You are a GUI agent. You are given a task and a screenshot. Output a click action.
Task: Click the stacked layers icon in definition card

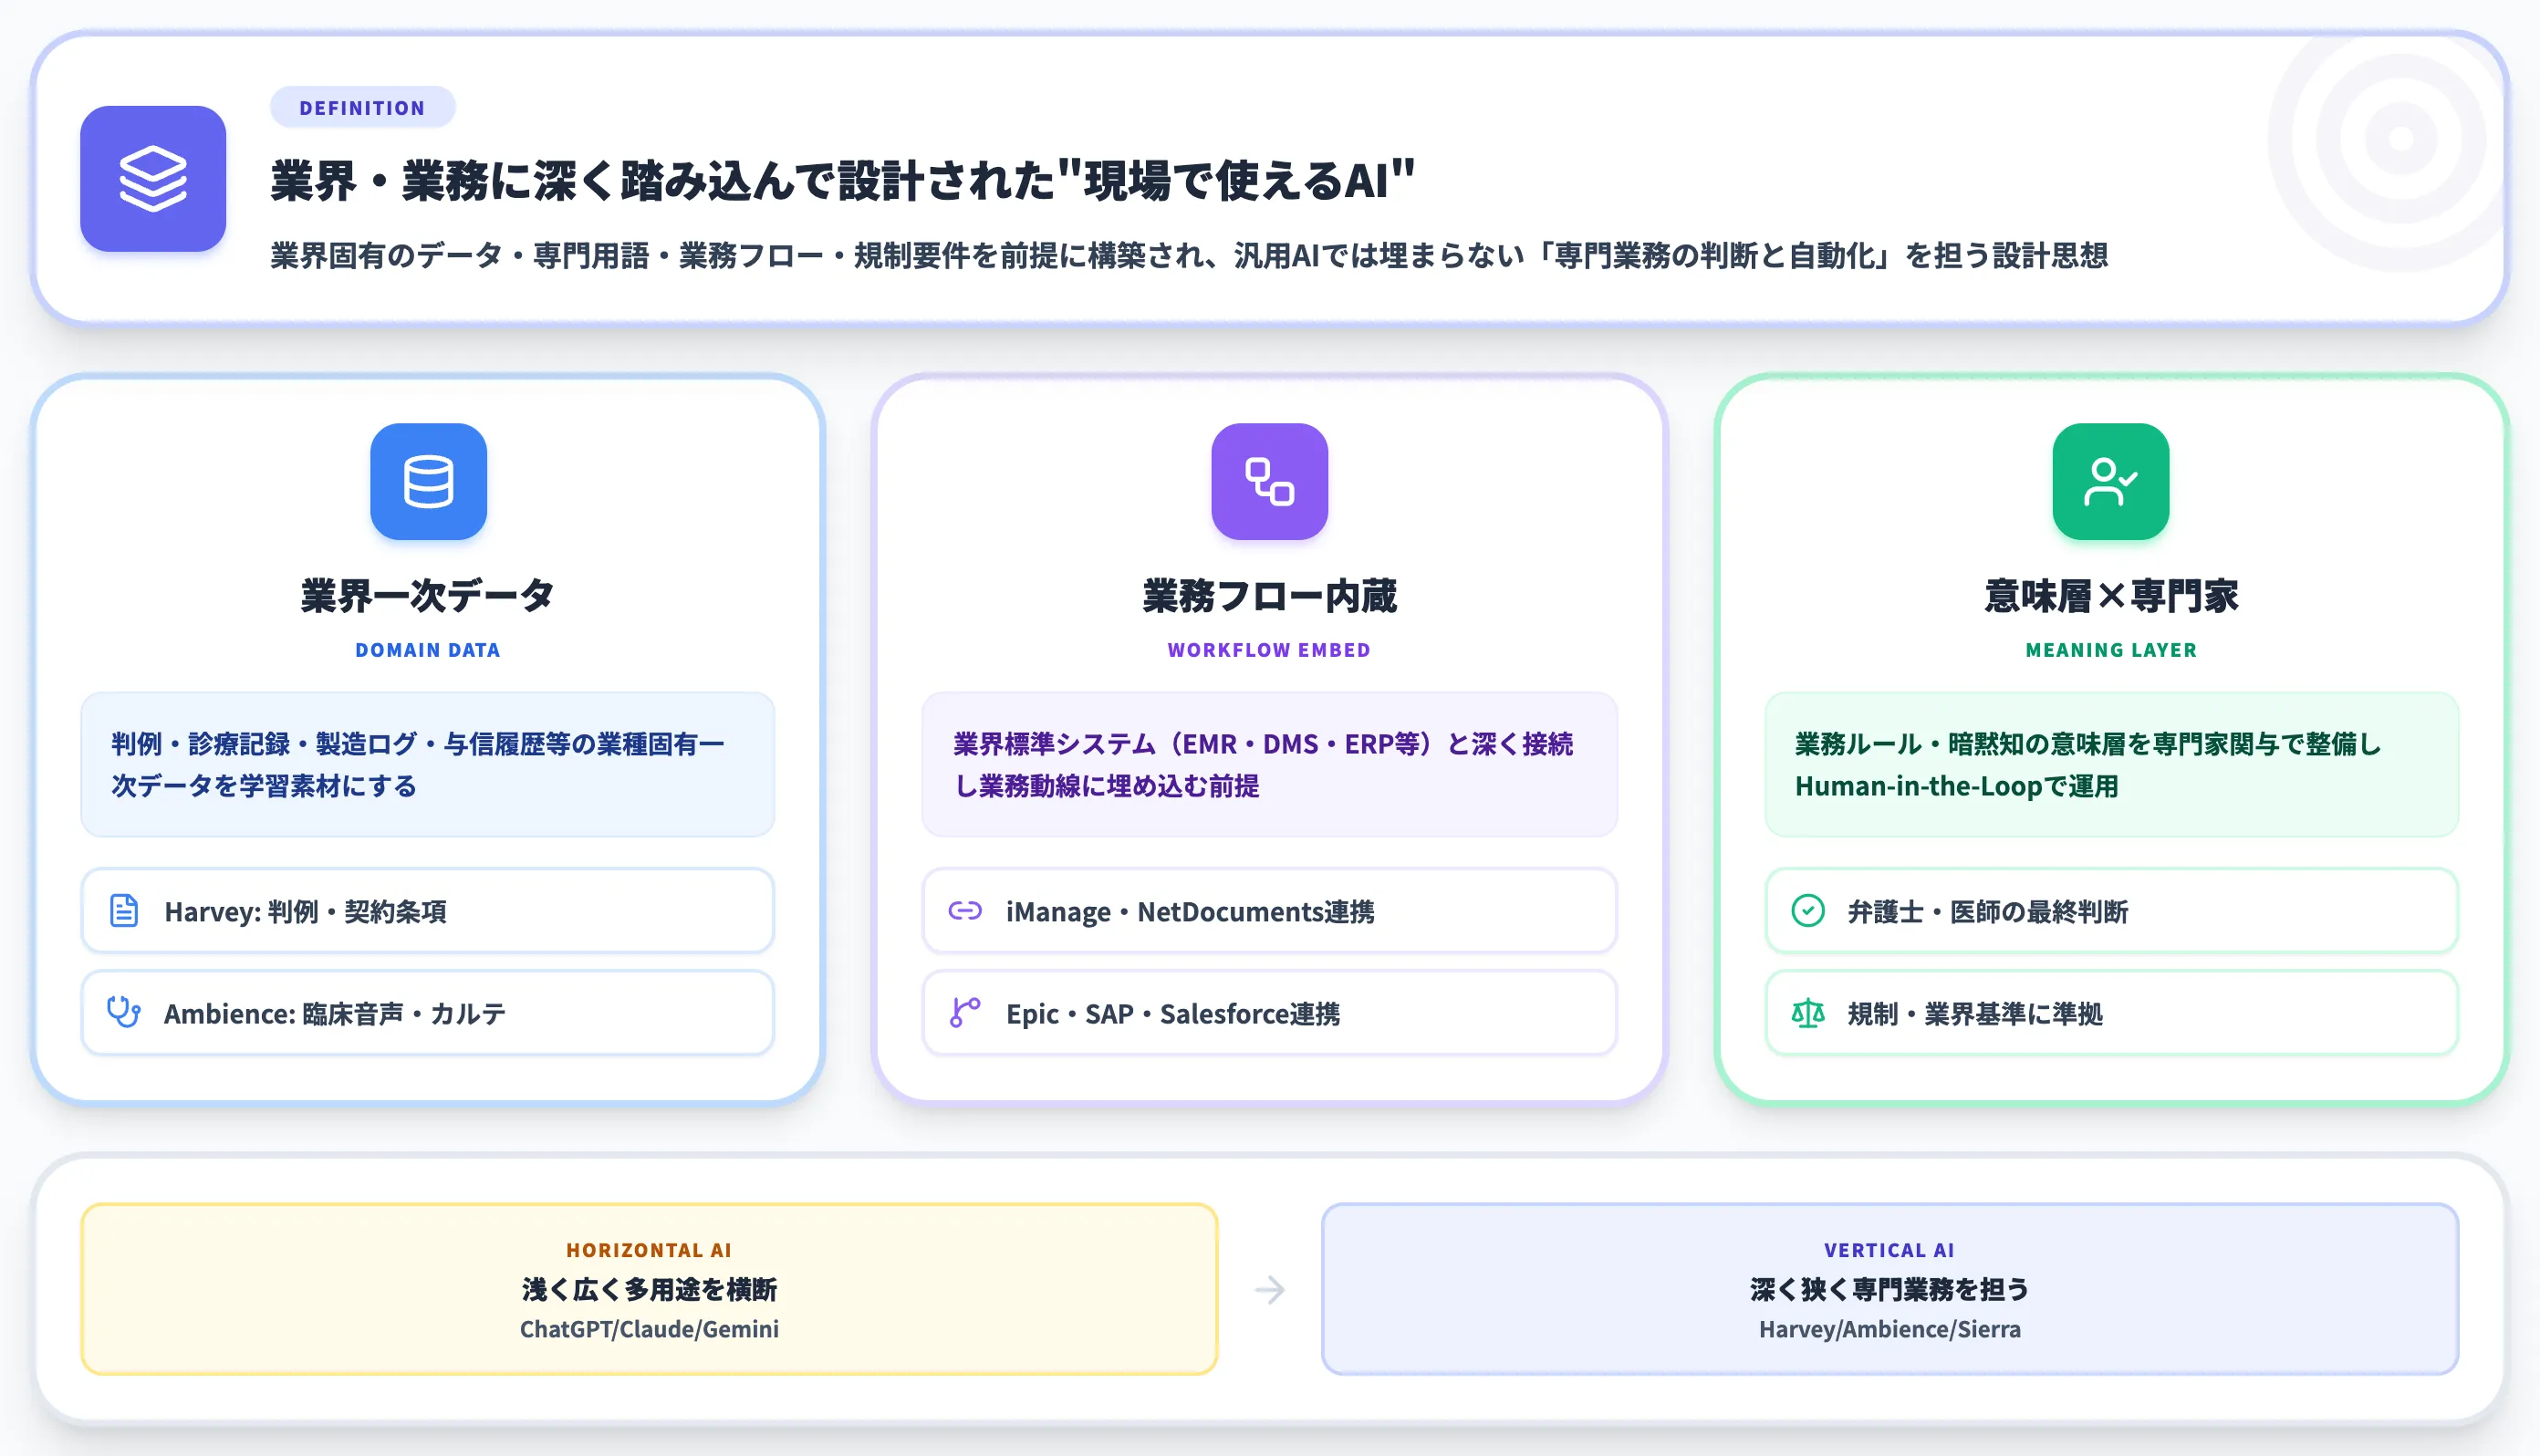[x=153, y=179]
